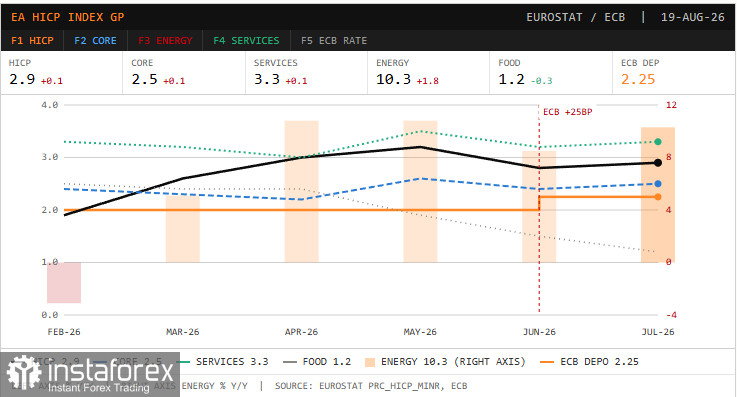Click the orange ECB depo endpoint dot

pyautogui.click(x=658, y=197)
